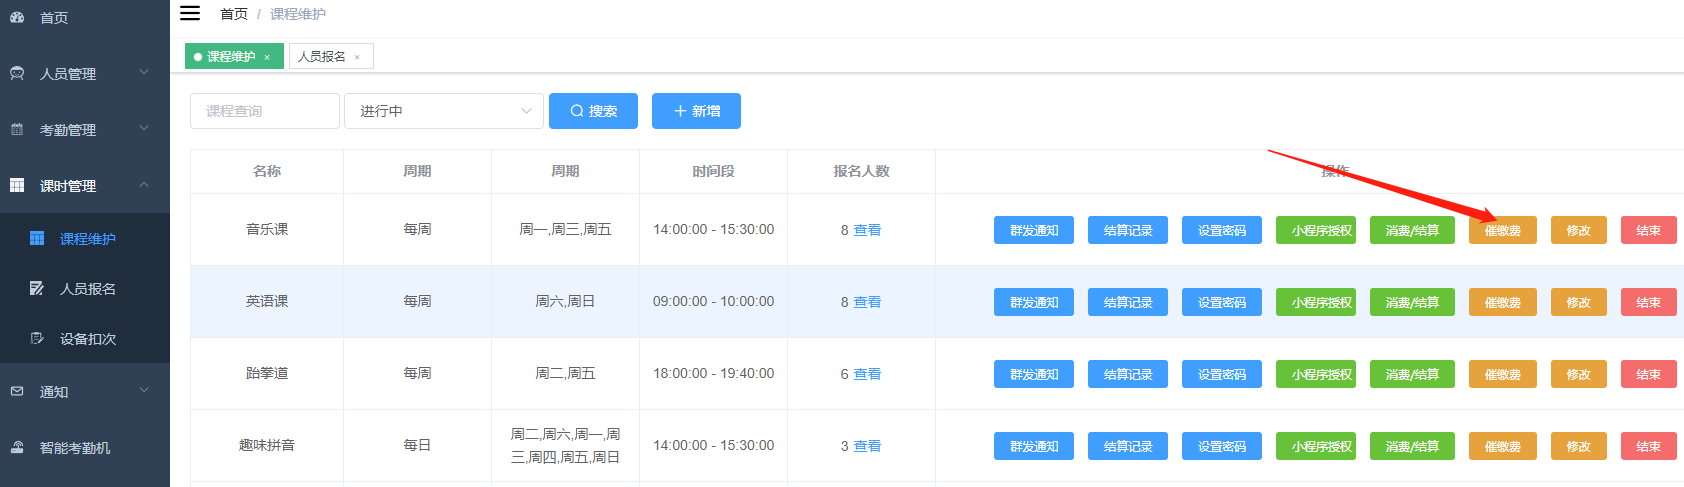1684x487 pixels.
Task: Close the 人员报名 tab with its x
Action: point(357,57)
